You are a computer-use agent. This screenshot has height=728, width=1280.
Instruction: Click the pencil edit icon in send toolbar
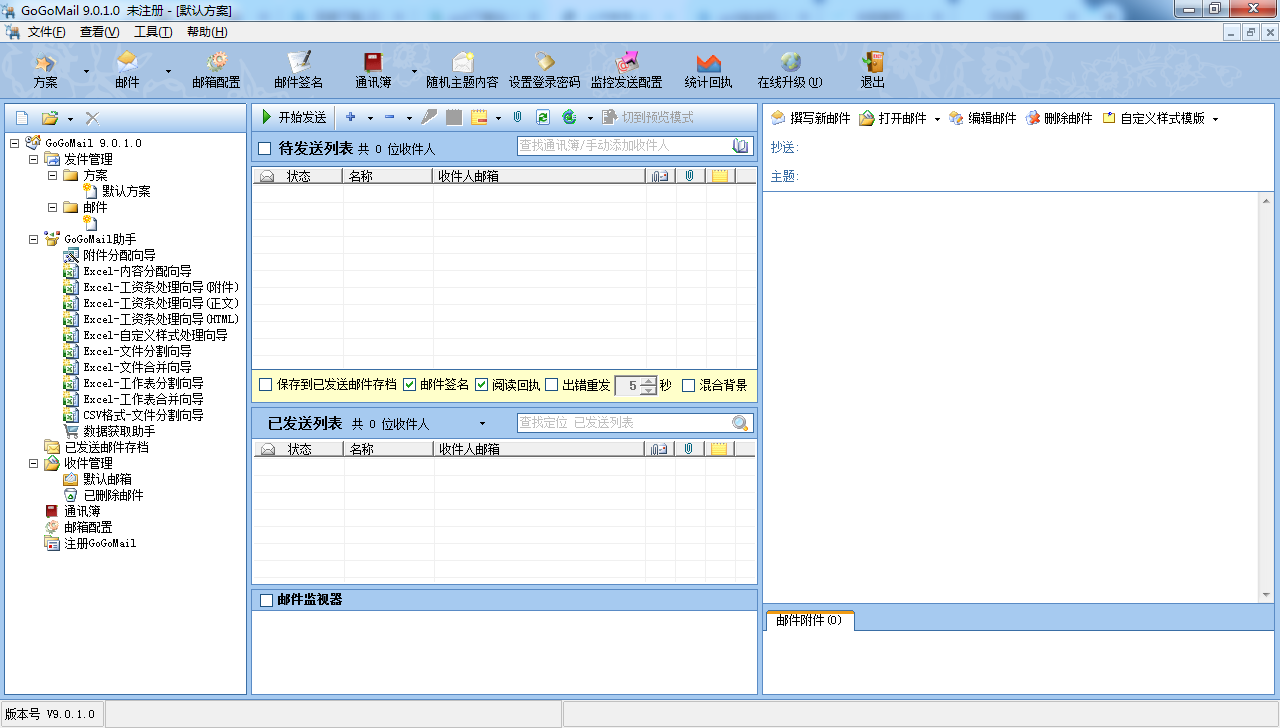click(429, 117)
